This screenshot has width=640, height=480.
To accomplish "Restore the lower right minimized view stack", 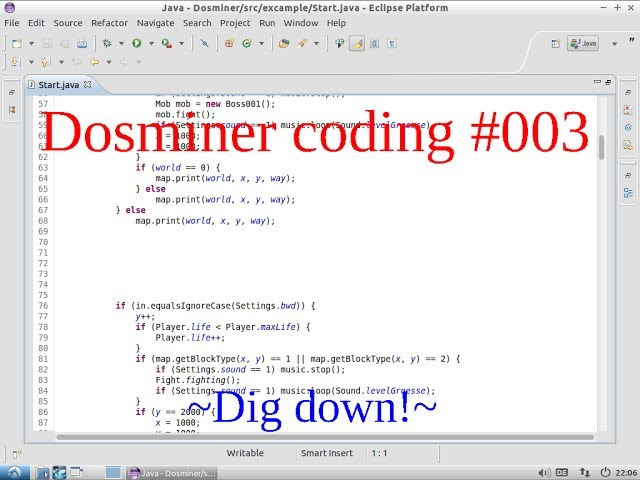I will tap(628, 176).
